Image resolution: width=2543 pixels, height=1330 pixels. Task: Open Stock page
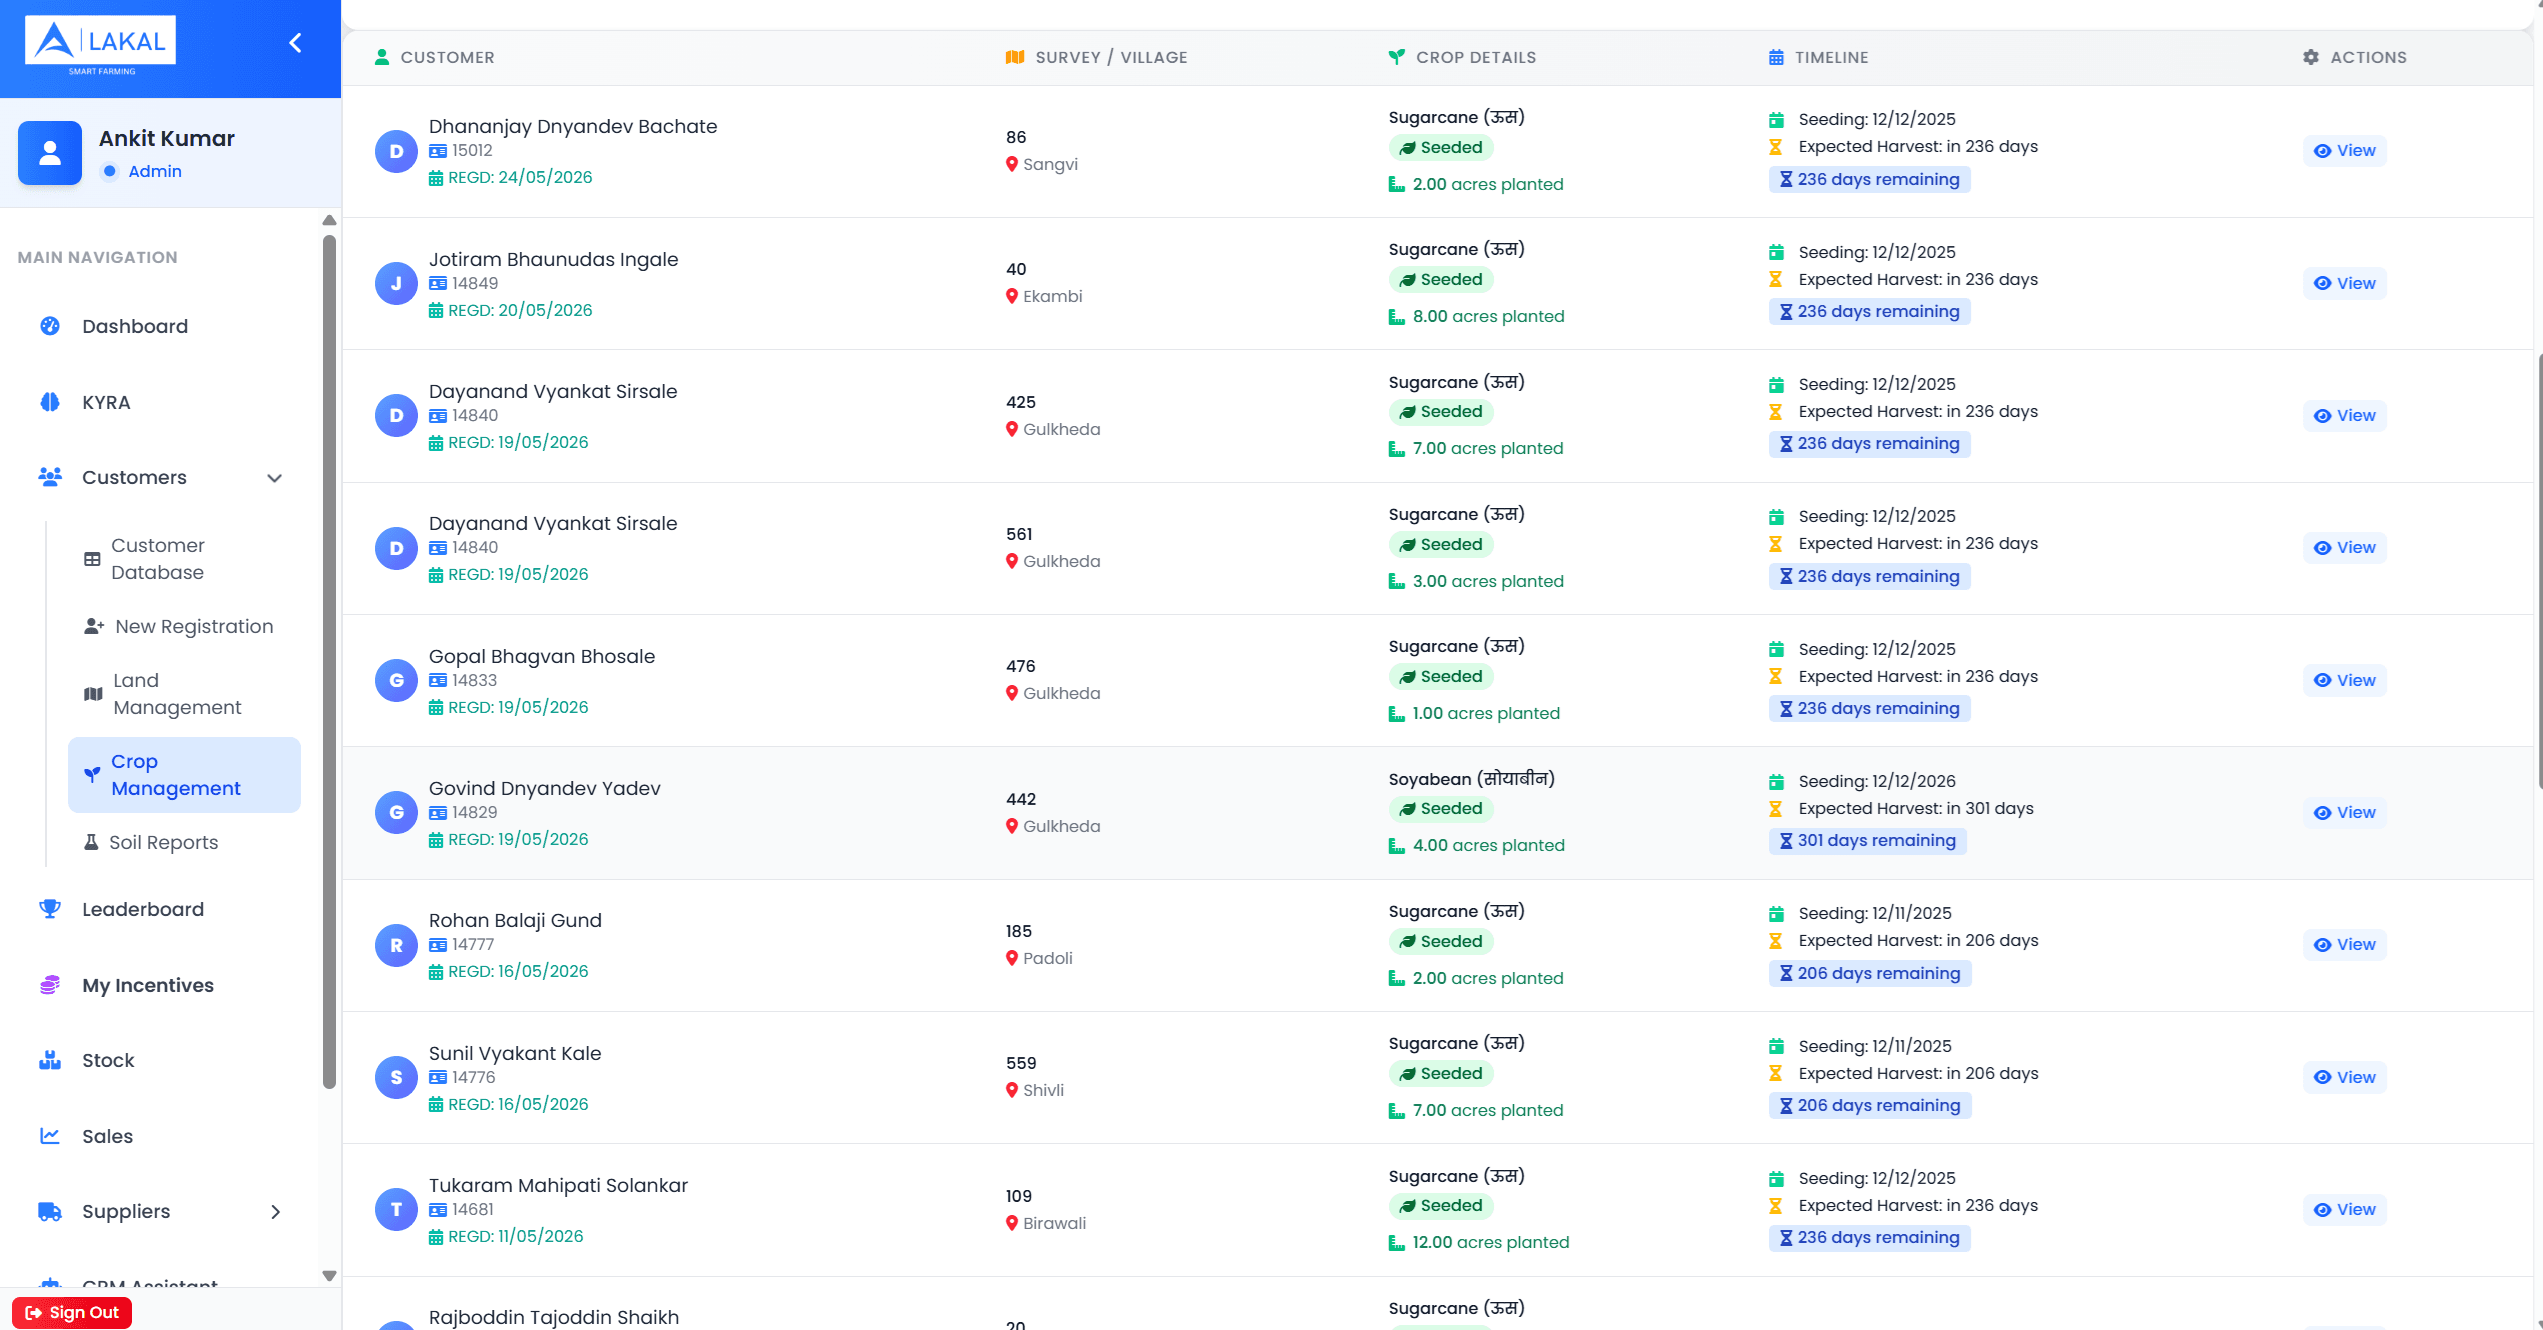click(108, 1060)
